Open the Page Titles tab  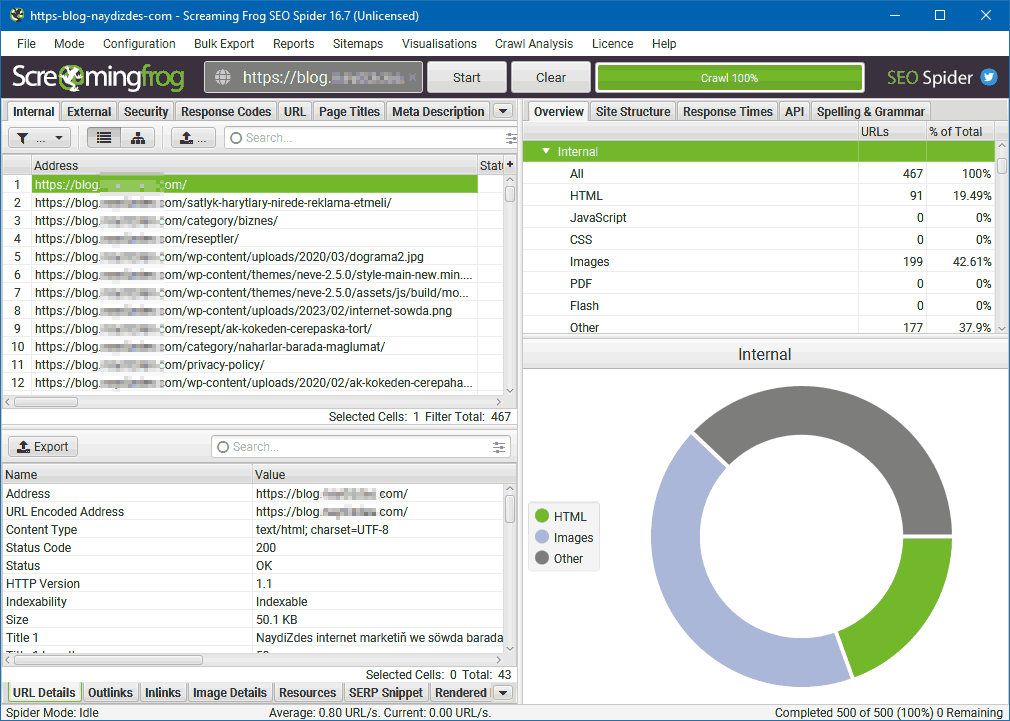tap(349, 111)
